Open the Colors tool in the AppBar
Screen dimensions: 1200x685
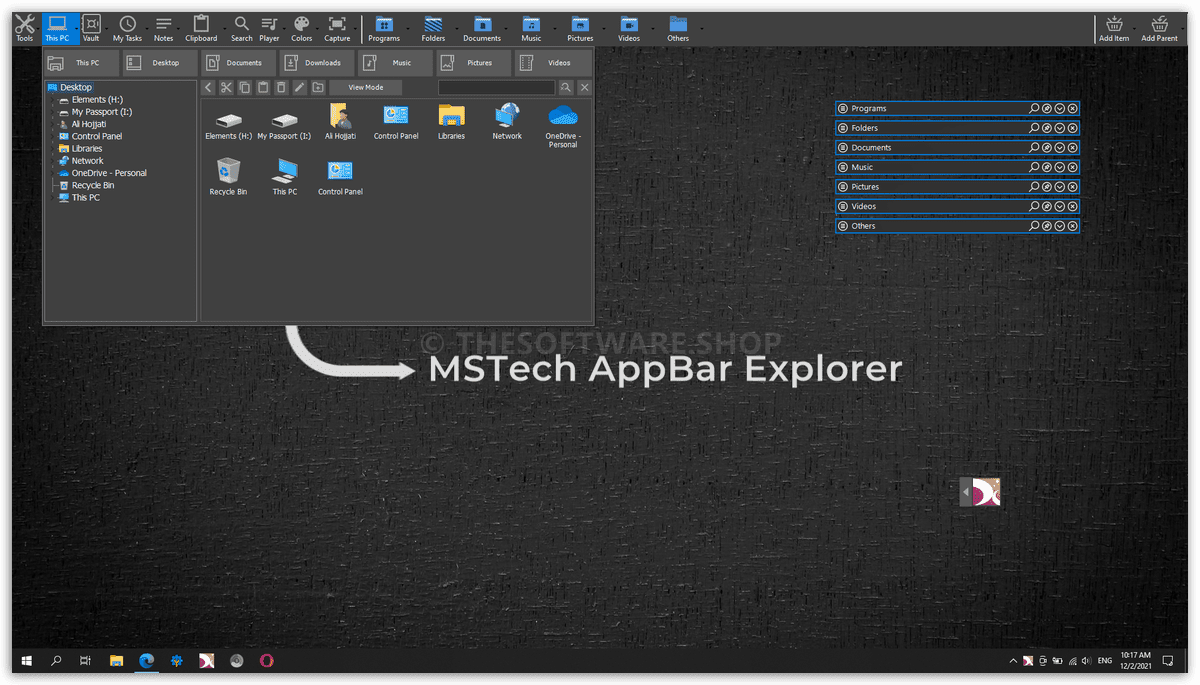coord(301,28)
